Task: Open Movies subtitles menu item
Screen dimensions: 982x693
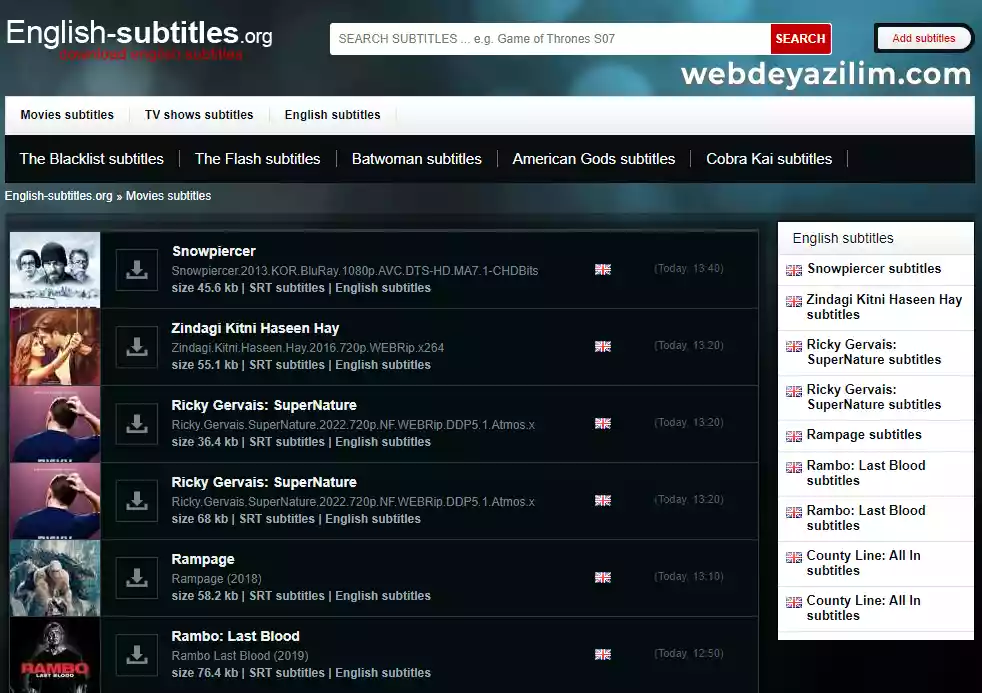Action: [67, 115]
